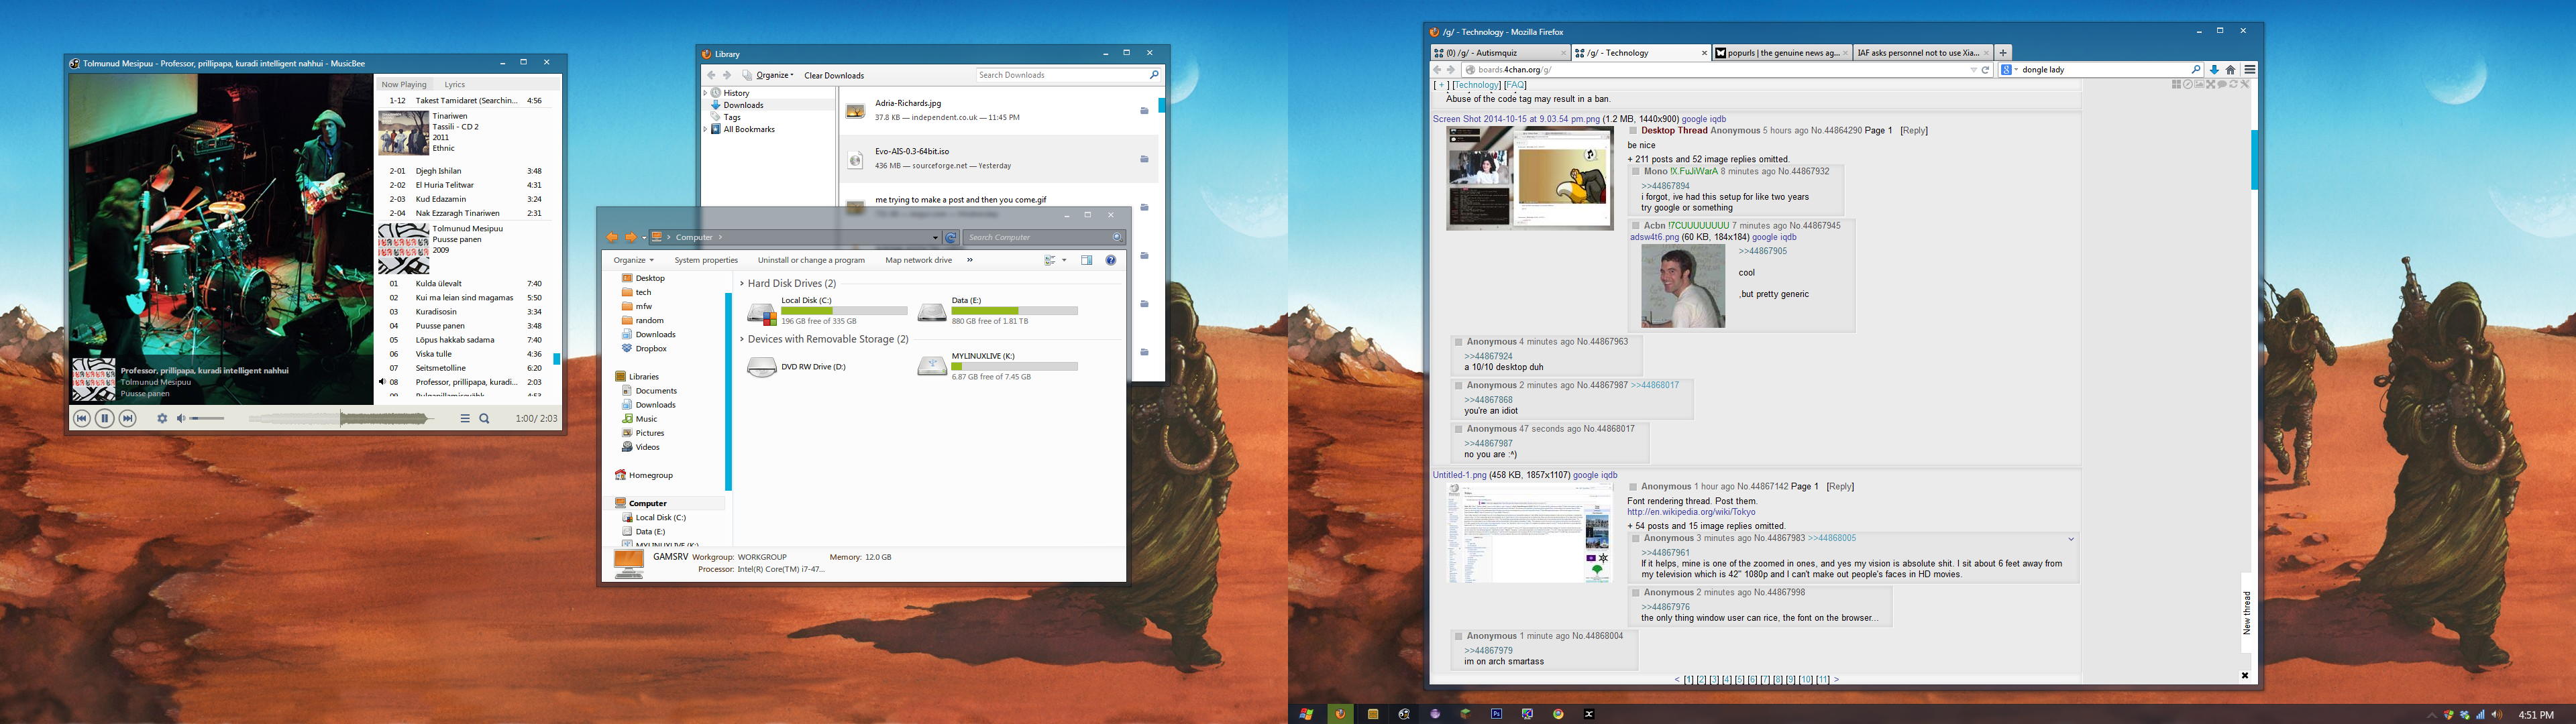Click MusicBee search magnifier icon
Viewport: 2576px width, 724px height.
click(485, 419)
